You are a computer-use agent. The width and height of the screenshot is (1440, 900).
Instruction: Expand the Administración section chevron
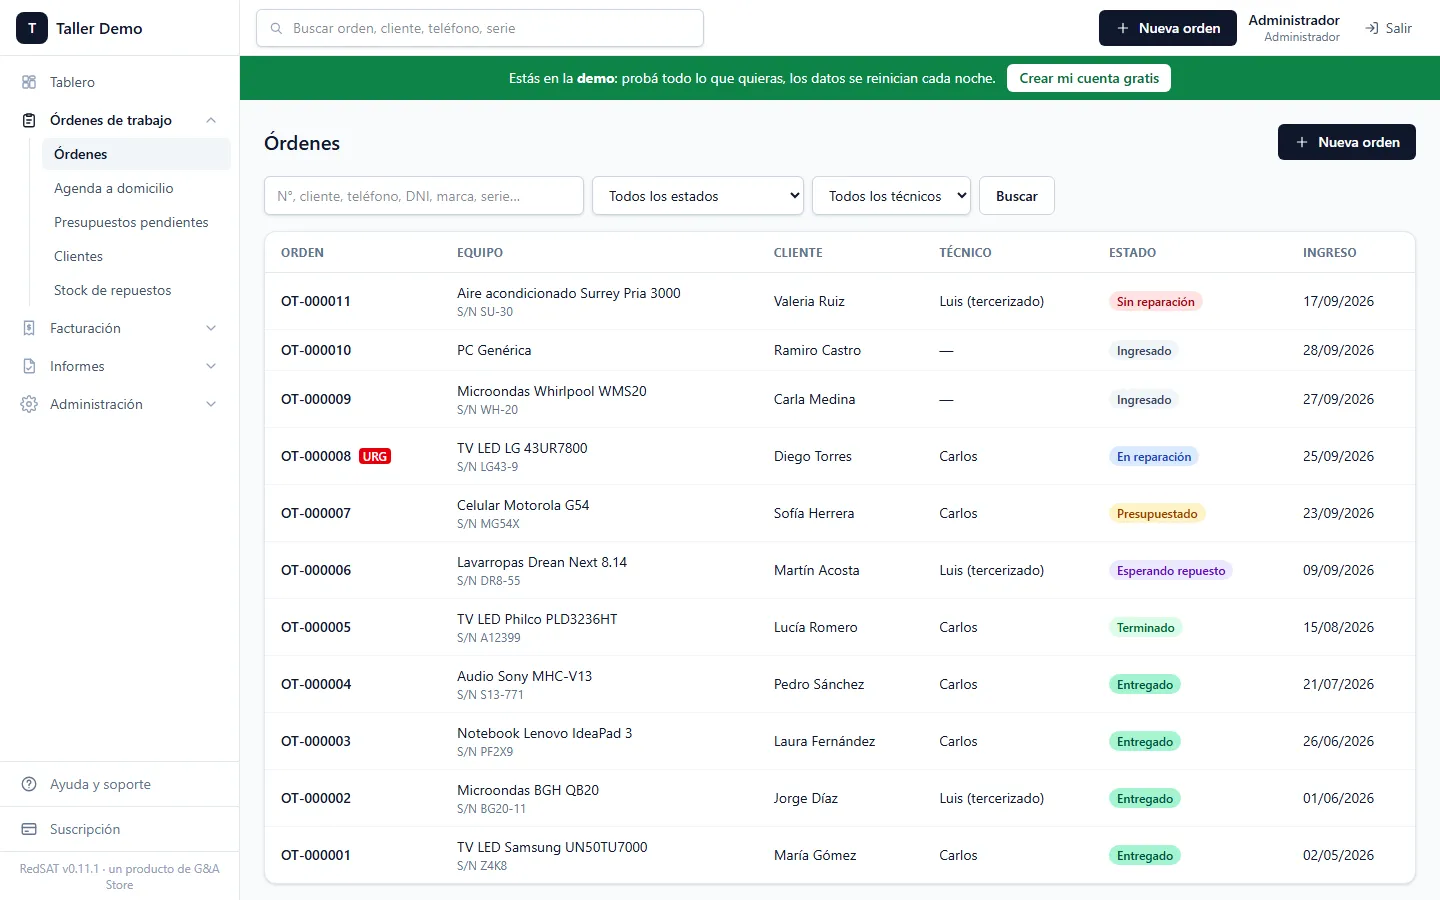click(211, 404)
